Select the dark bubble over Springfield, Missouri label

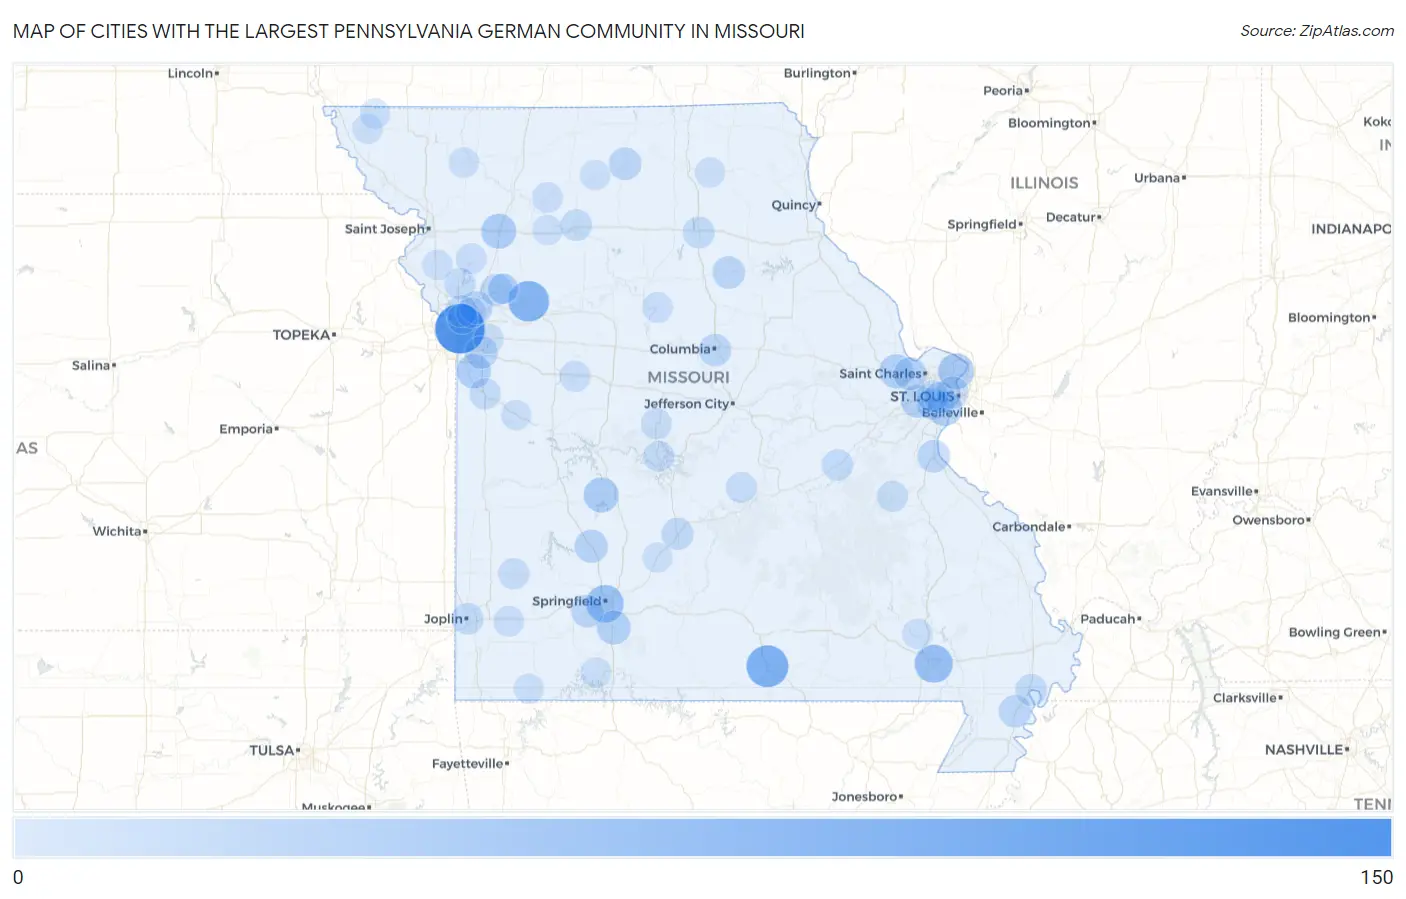[x=604, y=604]
